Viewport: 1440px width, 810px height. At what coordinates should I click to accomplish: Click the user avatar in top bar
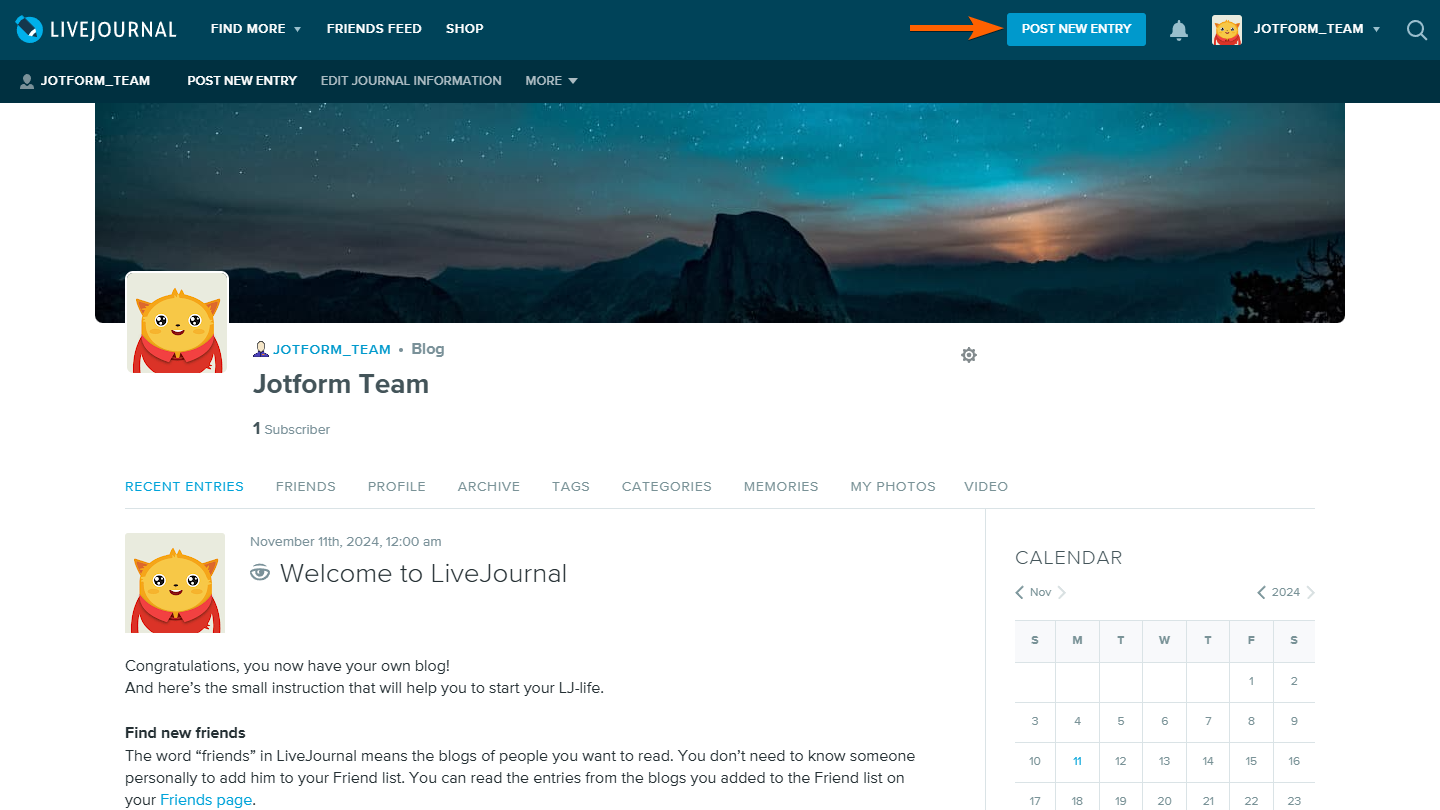1227,30
